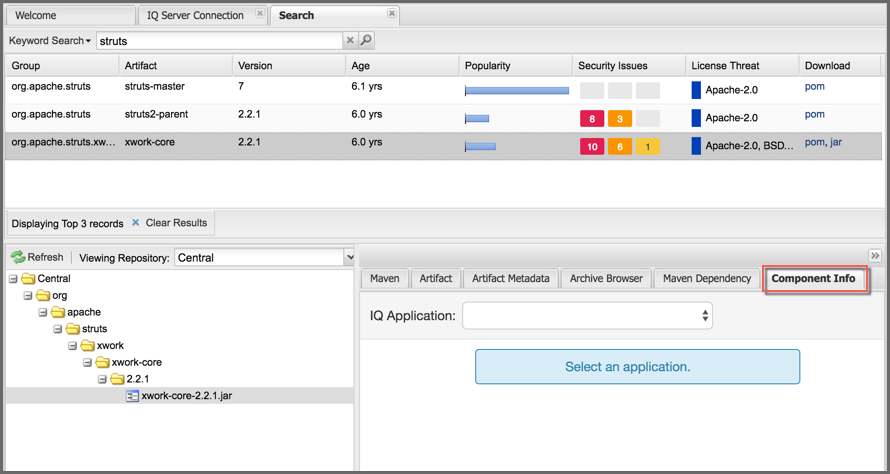
Task: Download jar for xwork-core
Action: [x=836, y=142]
